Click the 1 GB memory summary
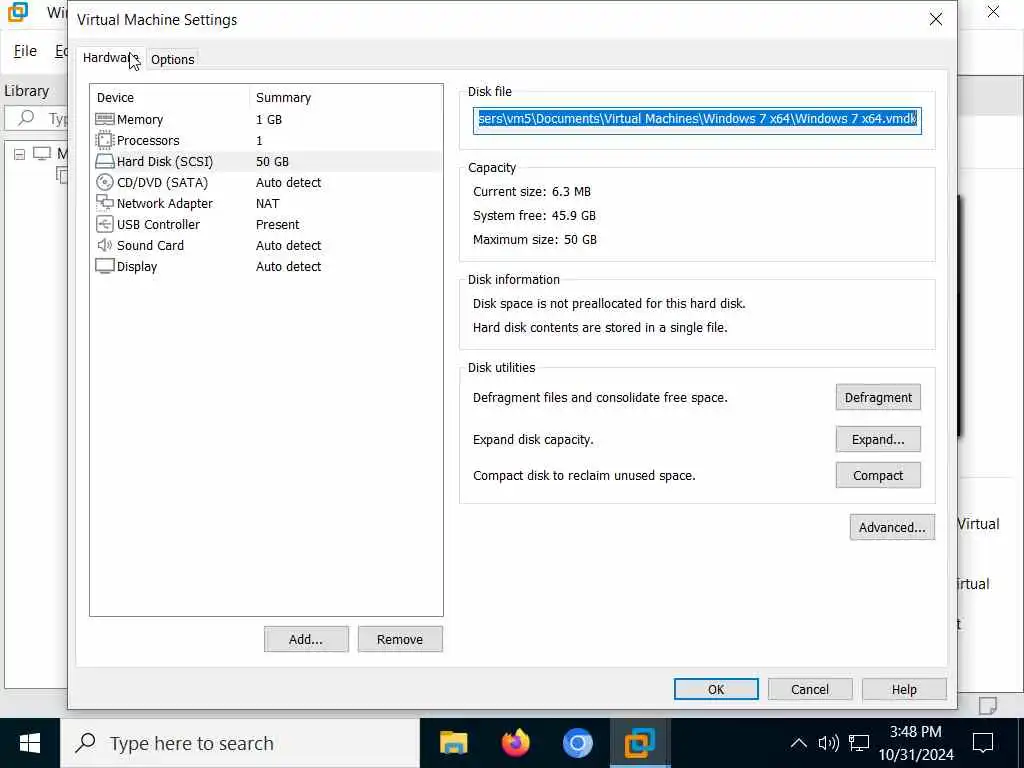The height and width of the screenshot is (768, 1024). [269, 120]
